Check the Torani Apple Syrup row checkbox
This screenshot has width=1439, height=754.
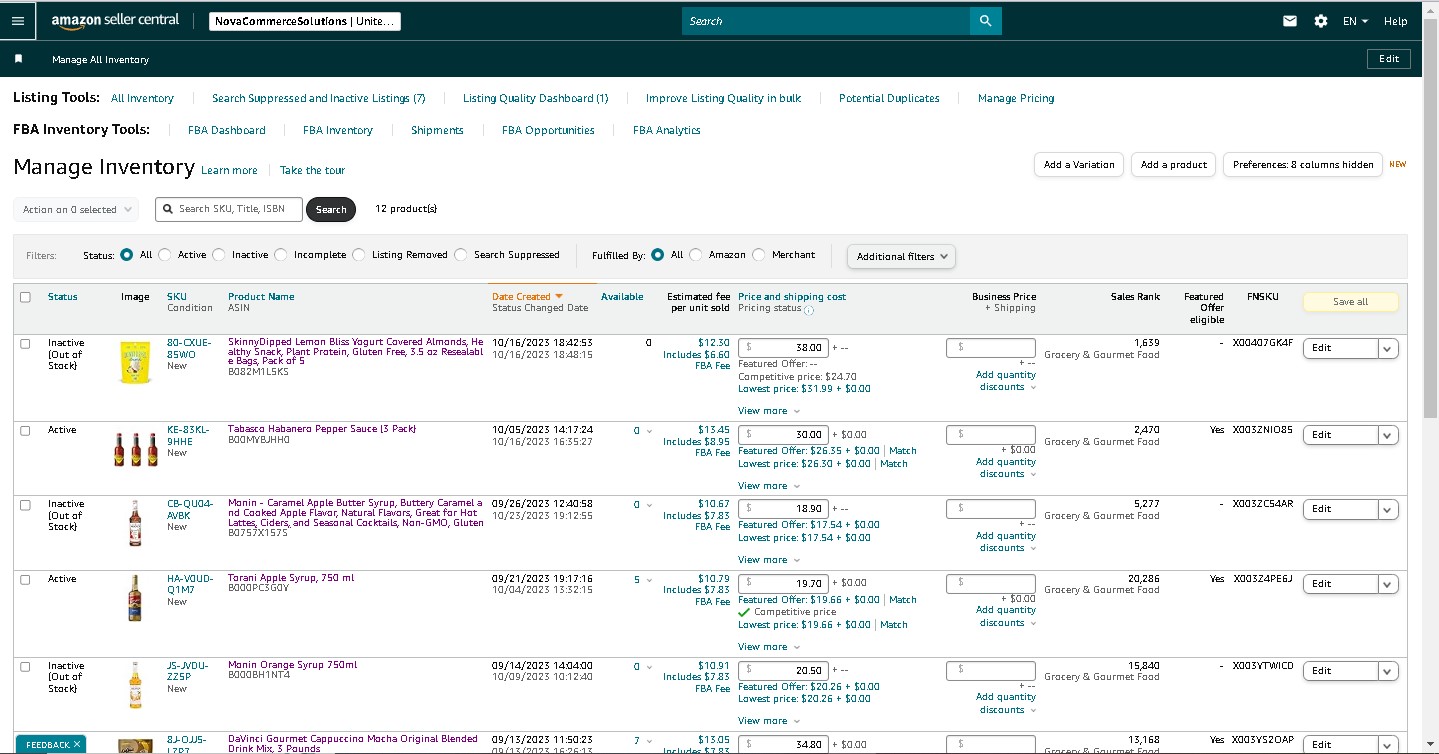pos(25,579)
